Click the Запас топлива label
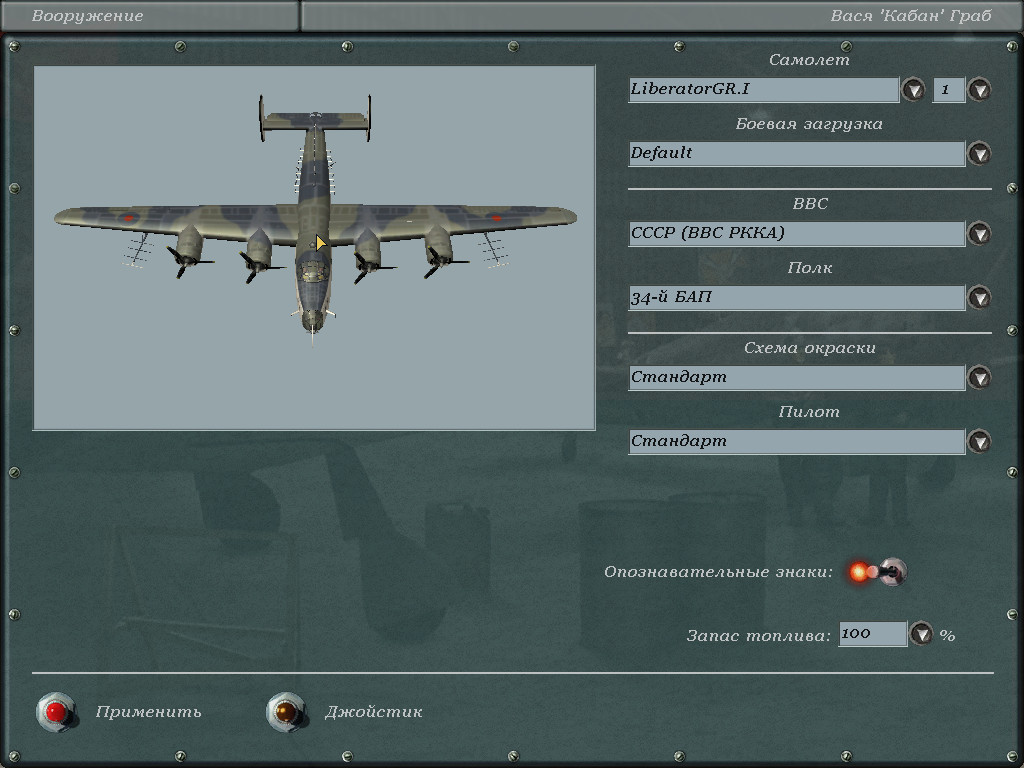 (x=758, y=635)
